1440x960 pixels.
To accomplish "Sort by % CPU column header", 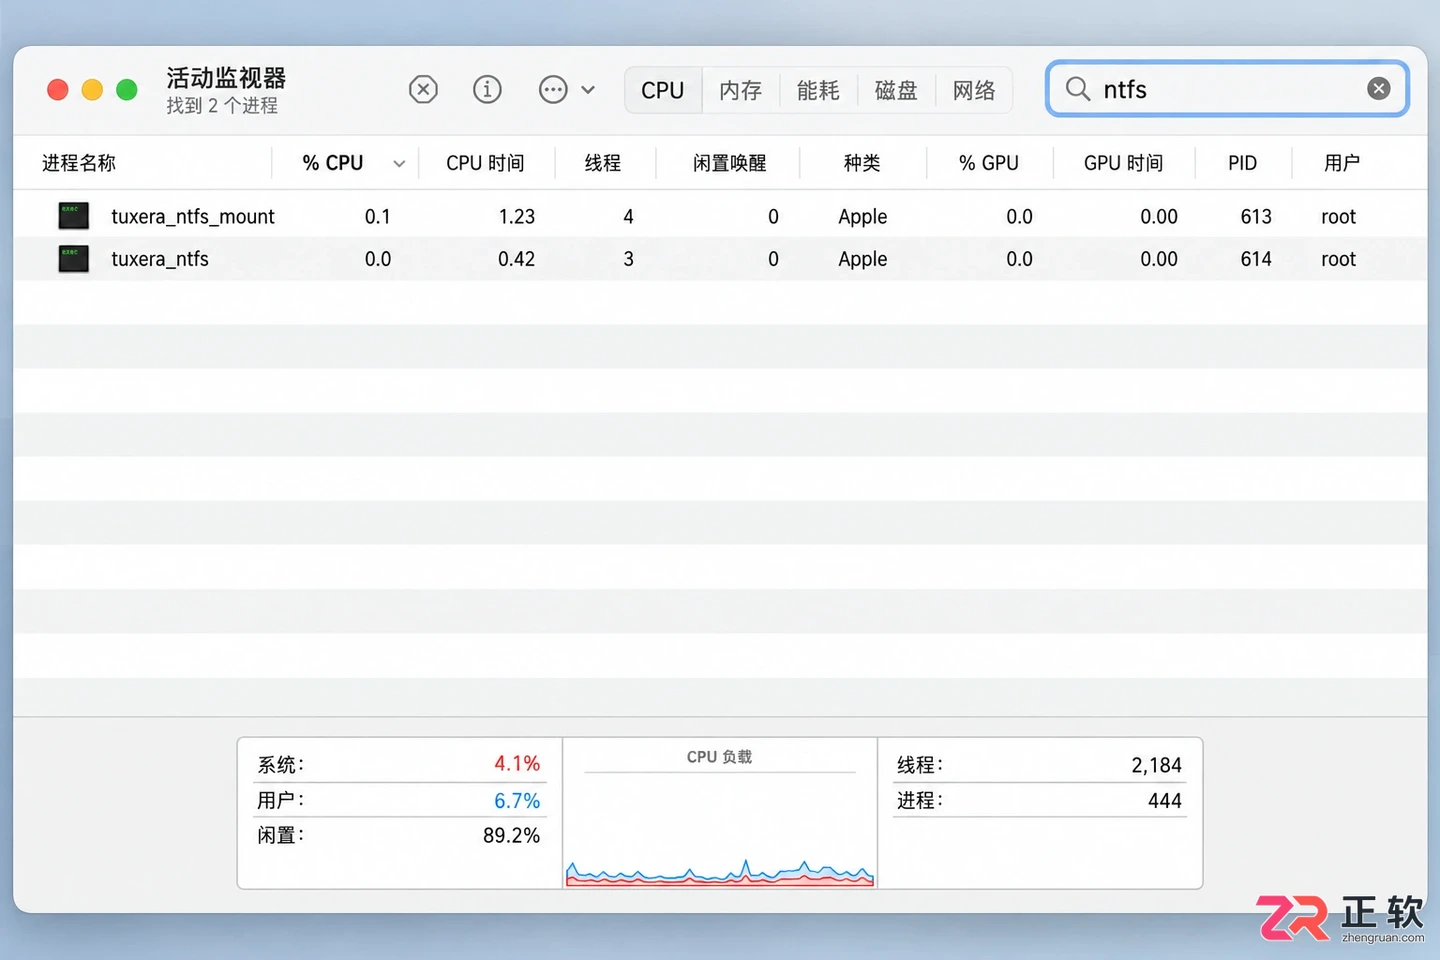I will coord(333,163).
